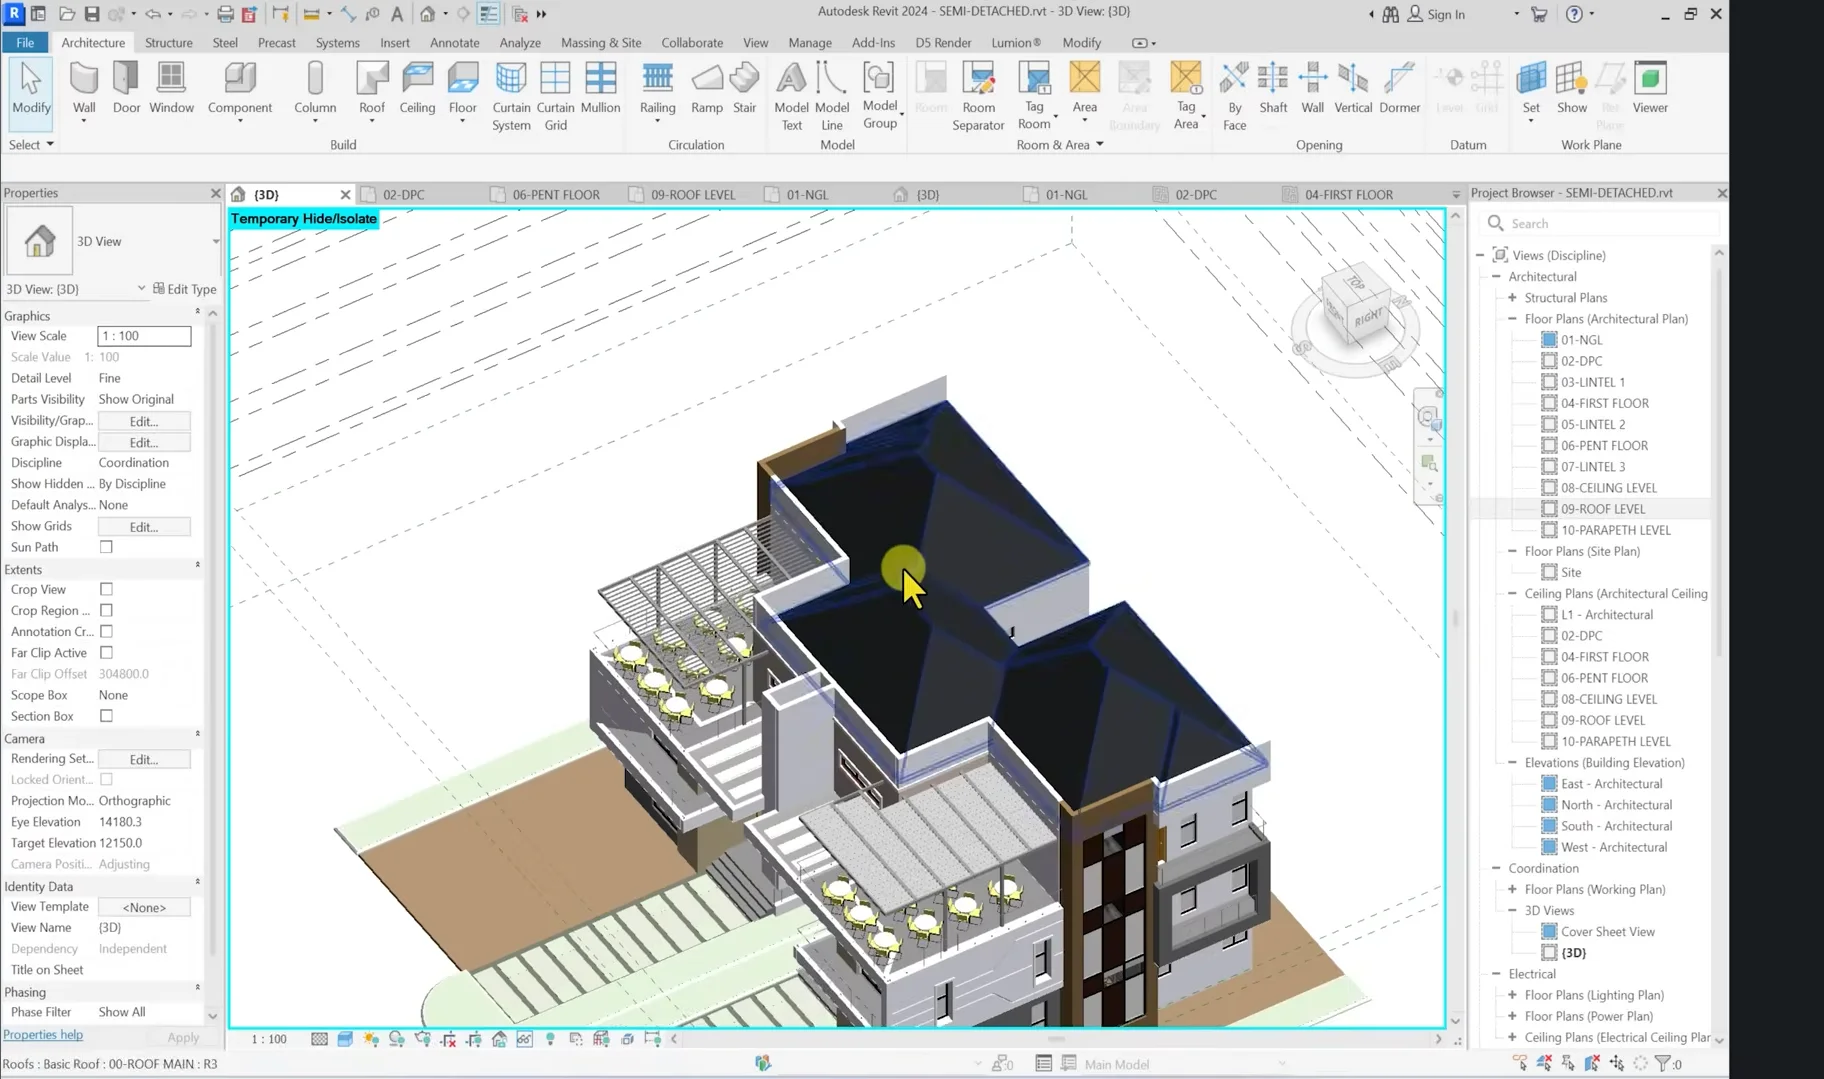Select the Railing tool
The height and width of the screenshot is (1079, 1824).
657,90
